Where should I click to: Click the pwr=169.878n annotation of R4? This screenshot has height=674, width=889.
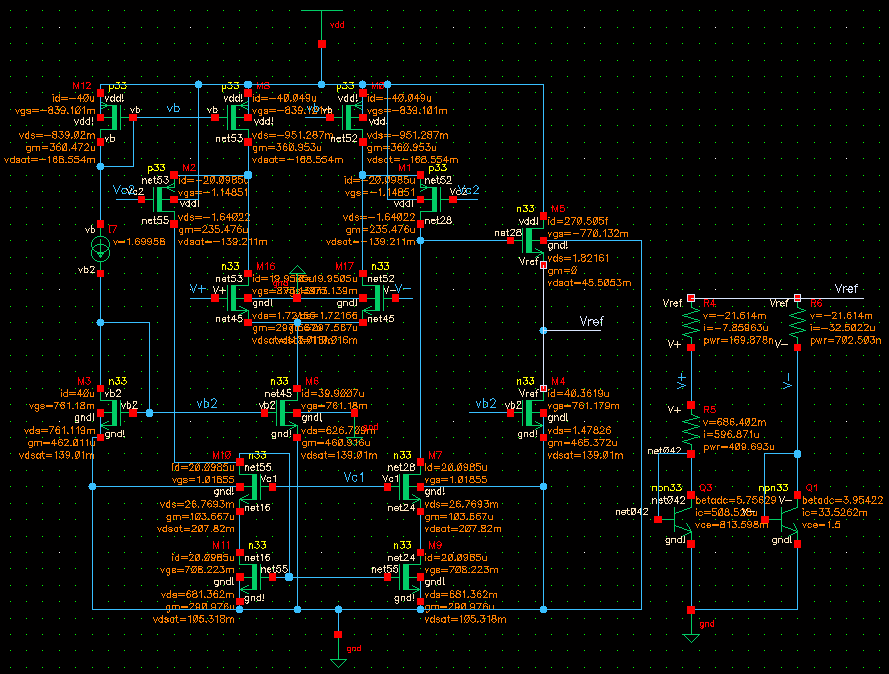pos(738,340)
